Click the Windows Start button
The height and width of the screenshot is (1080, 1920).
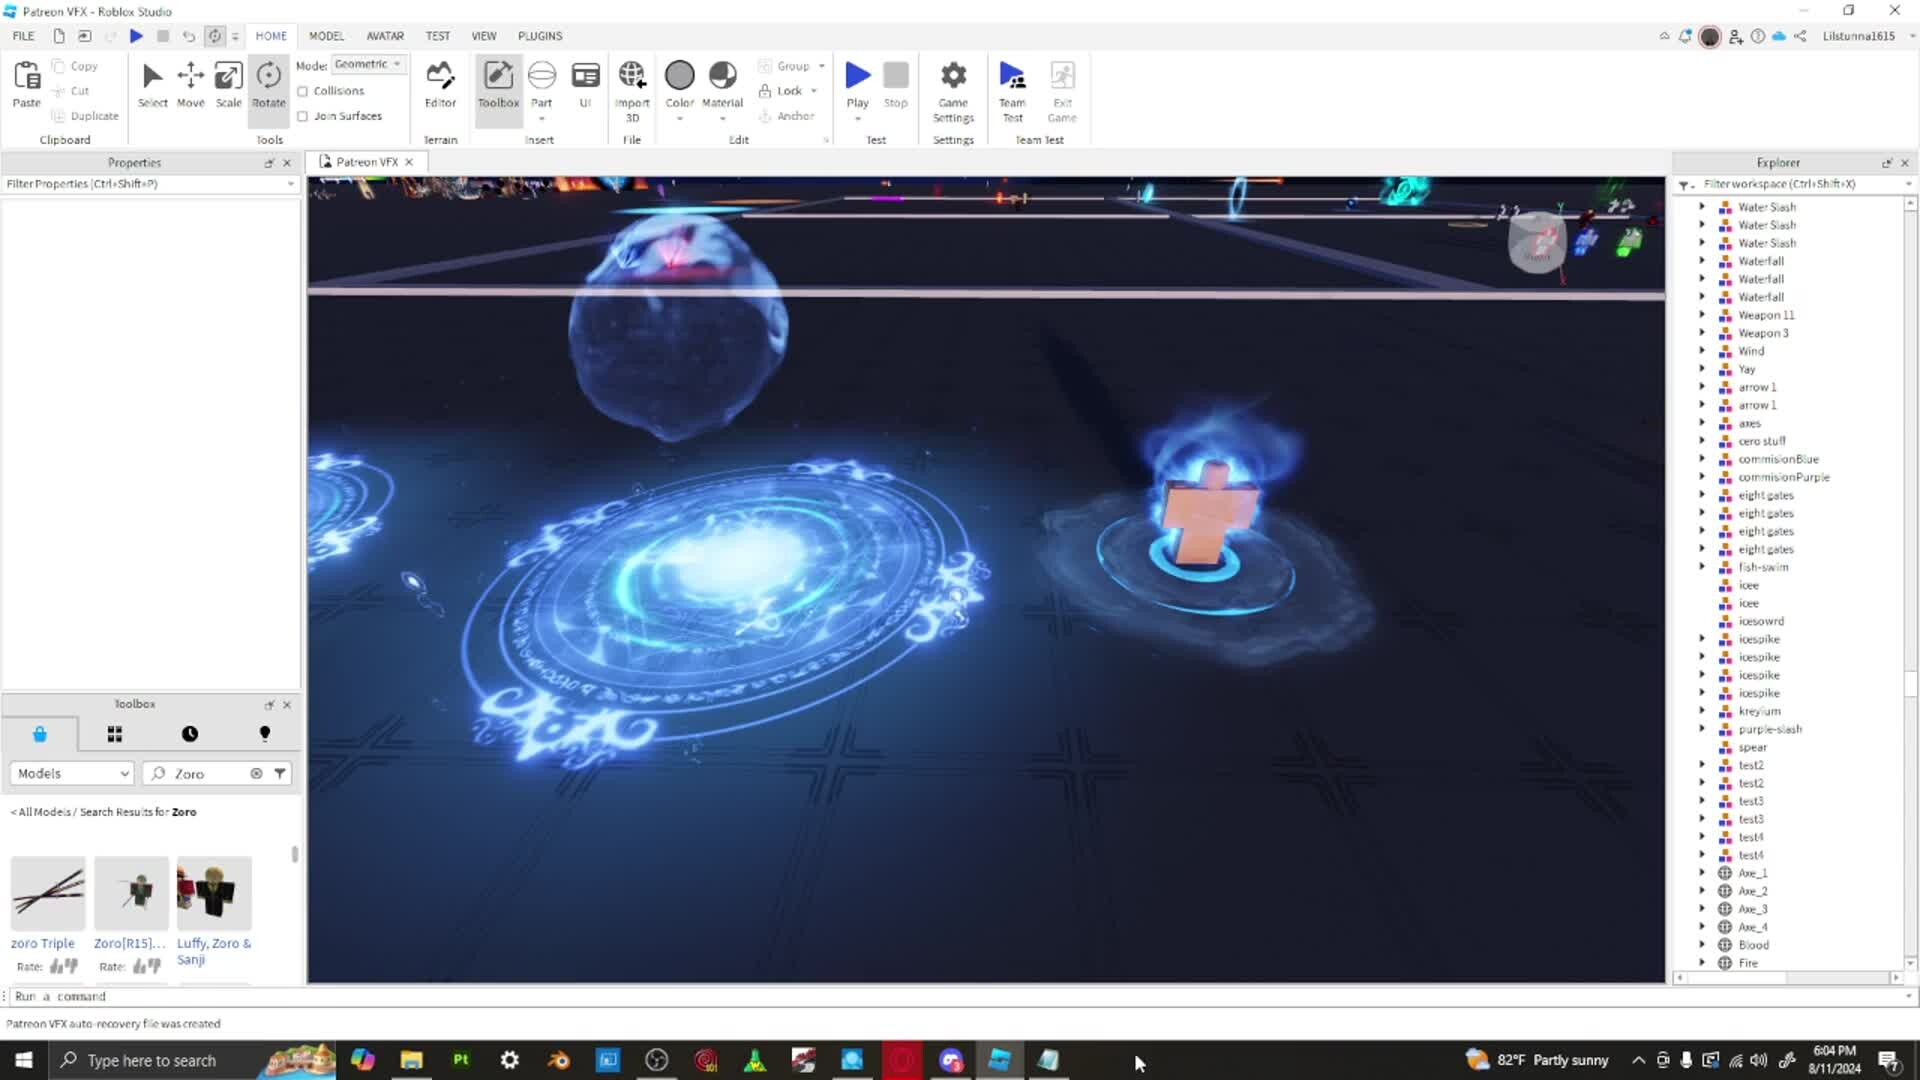(x=24, y=1060)
